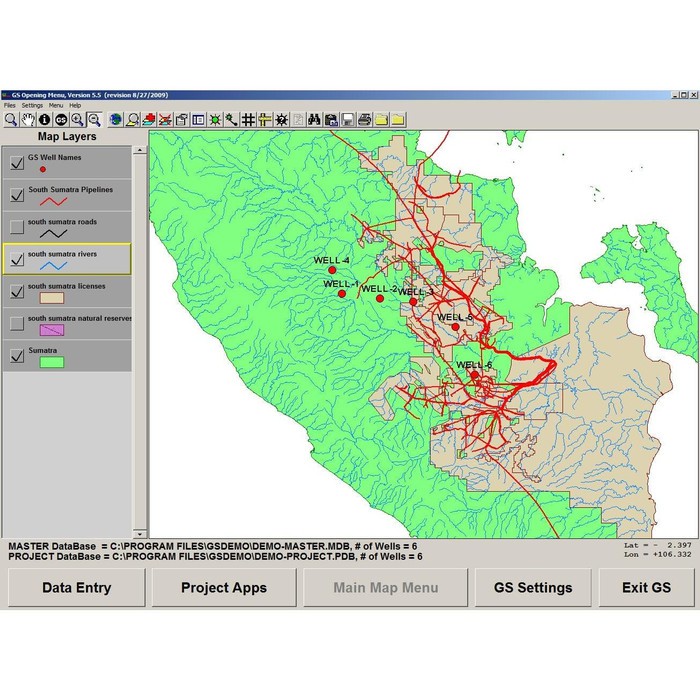
Task: Click the green Sumatra layer color swatch
Action: (51, 361)
